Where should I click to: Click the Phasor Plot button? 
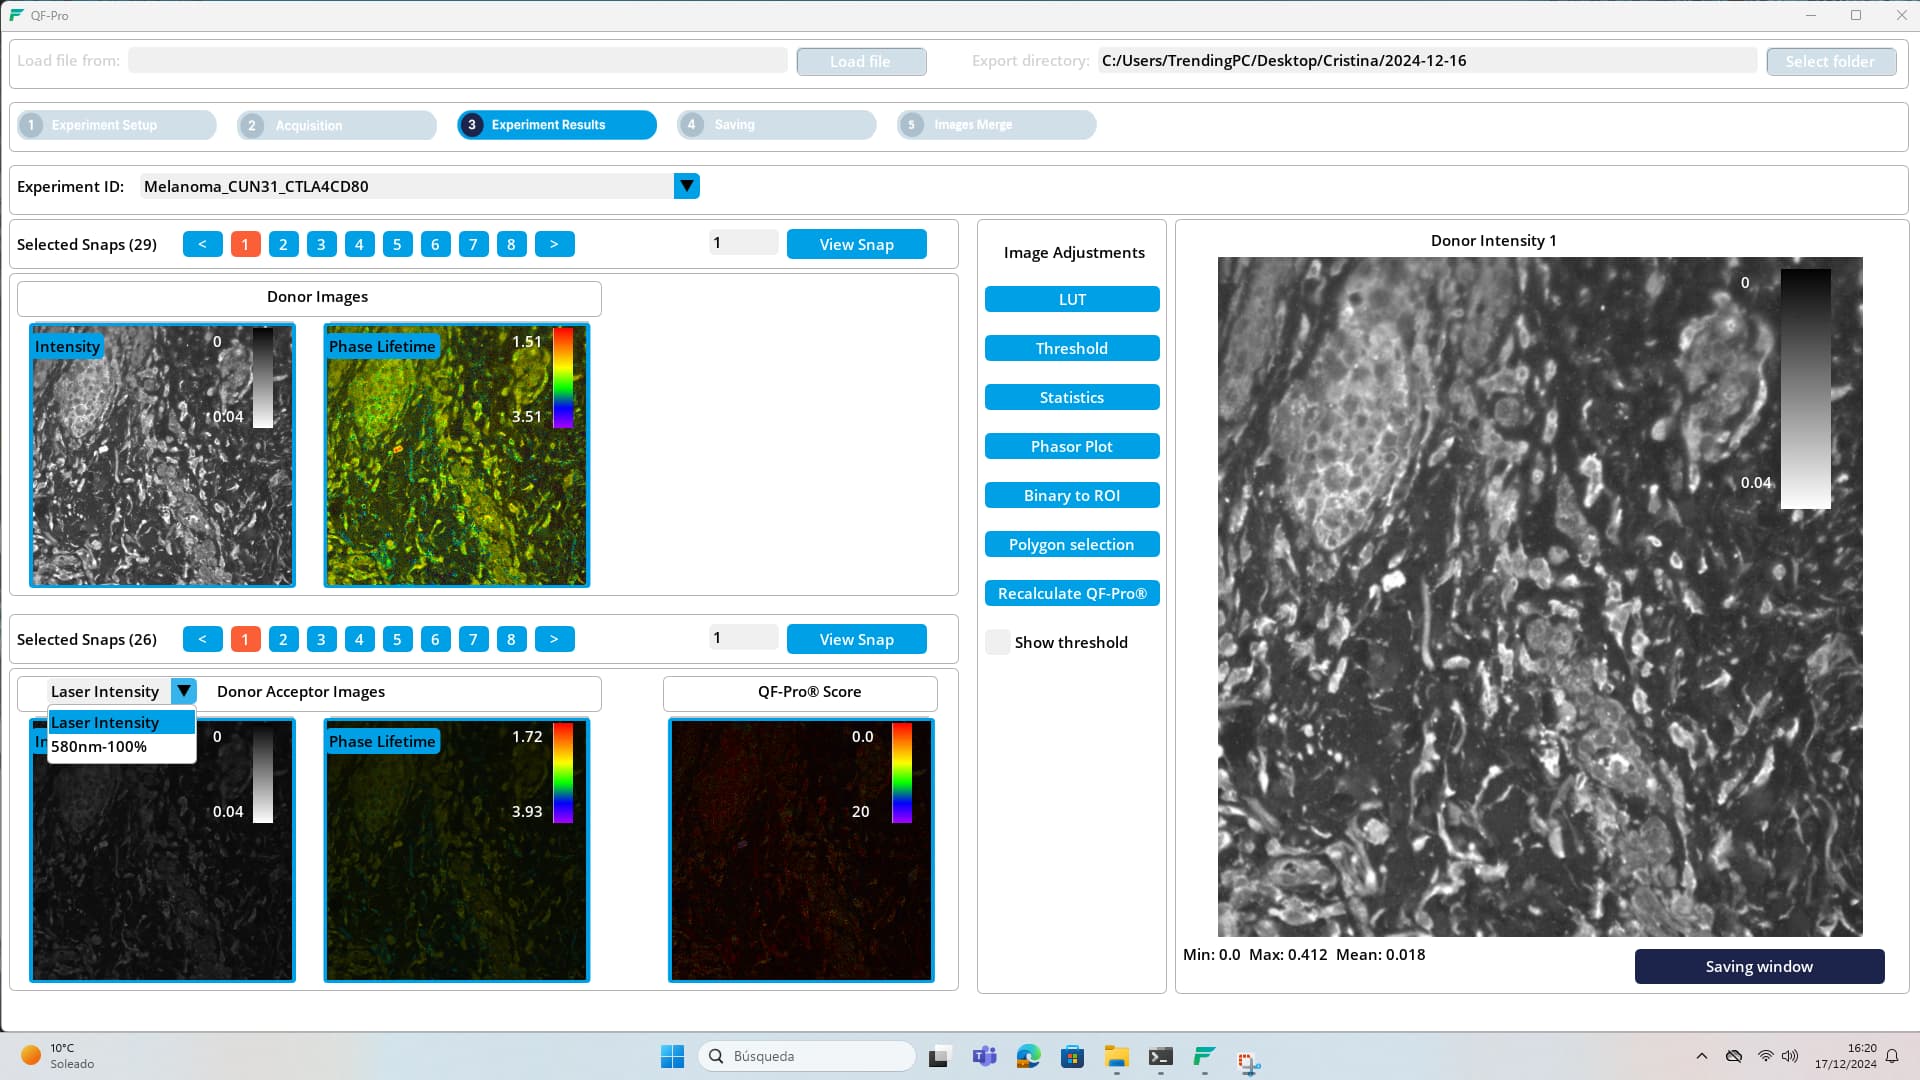pos(1071,446)
